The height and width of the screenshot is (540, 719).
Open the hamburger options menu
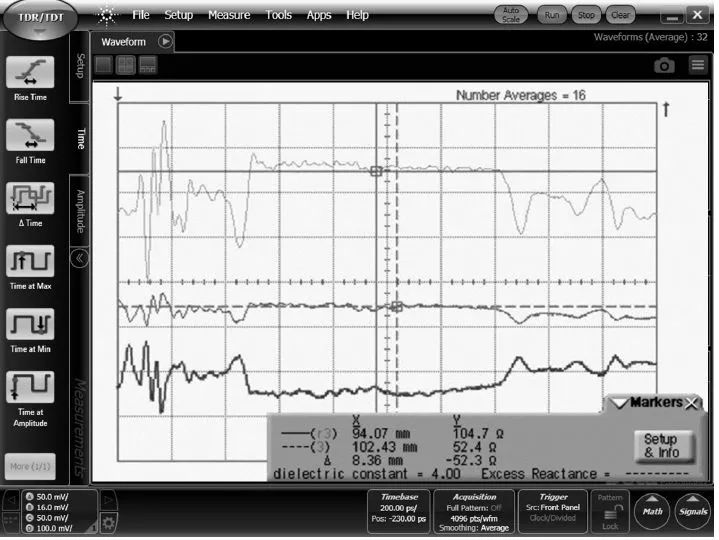[698, 65]
